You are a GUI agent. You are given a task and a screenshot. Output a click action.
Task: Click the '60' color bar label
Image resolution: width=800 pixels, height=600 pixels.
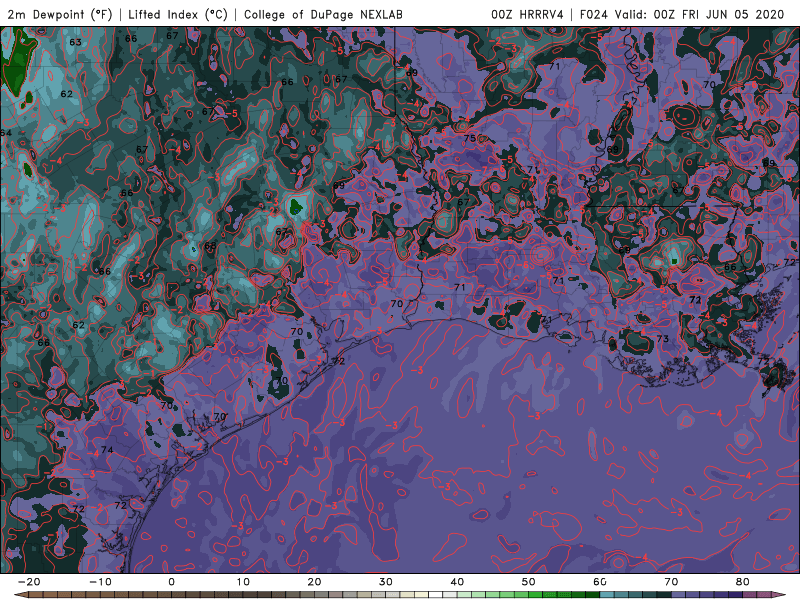pyautogui.click(x=600, y=582)
